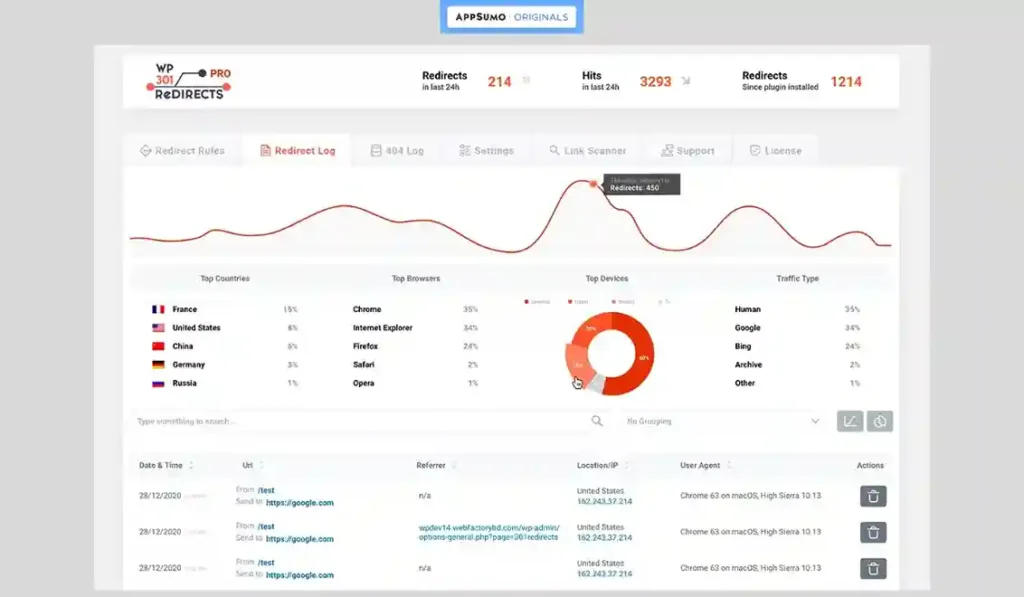Switch to the Redirect Rules tab
Screen dimensions: 1024x597
(182, 151)
